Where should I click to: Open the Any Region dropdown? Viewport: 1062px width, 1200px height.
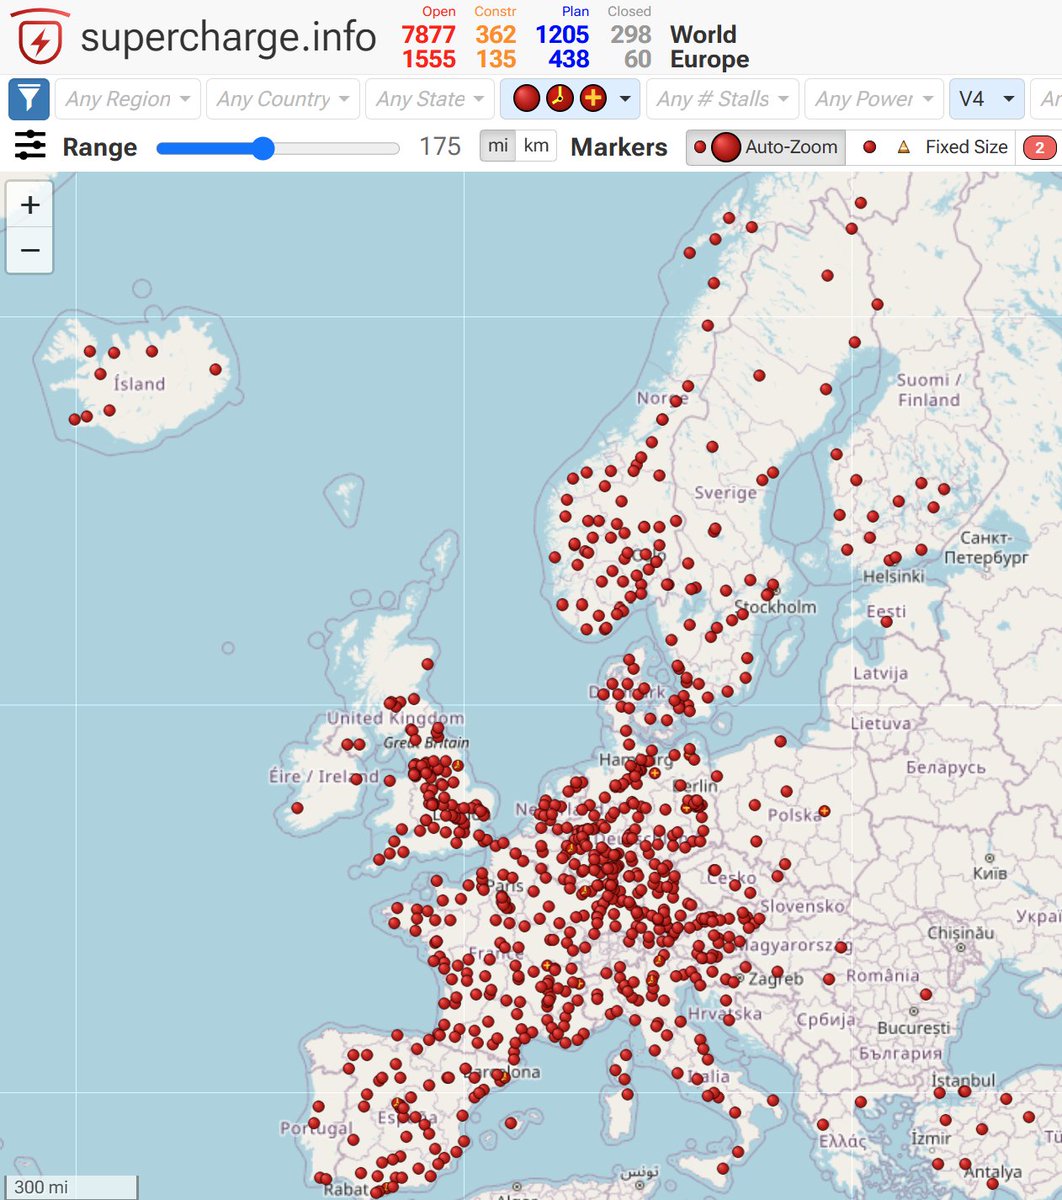[x=126, y=98]
